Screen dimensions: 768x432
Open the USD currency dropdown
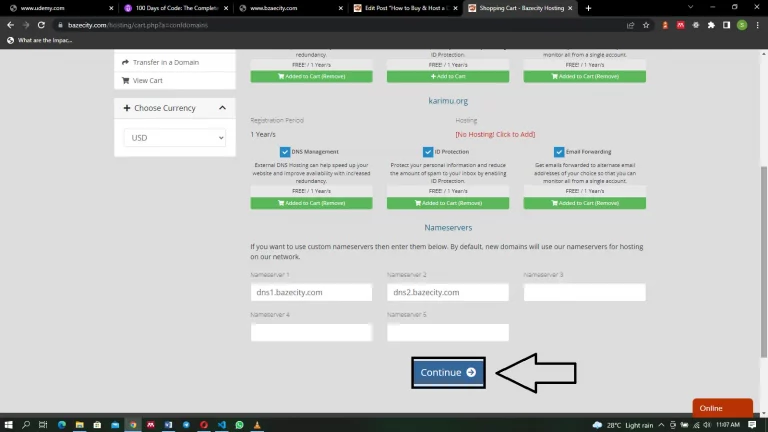pos(174,138)
